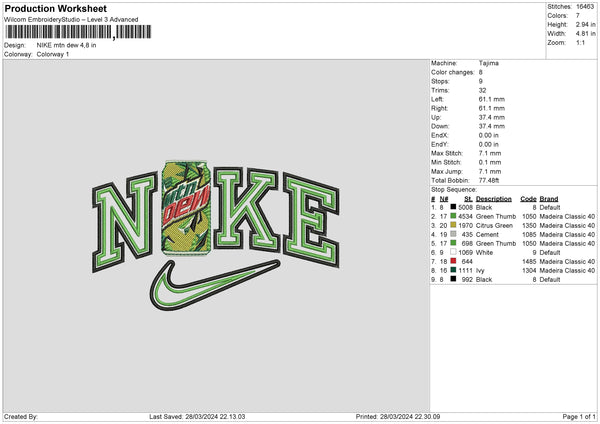Click the Zoom value 1:1

[x=580, y=42]
